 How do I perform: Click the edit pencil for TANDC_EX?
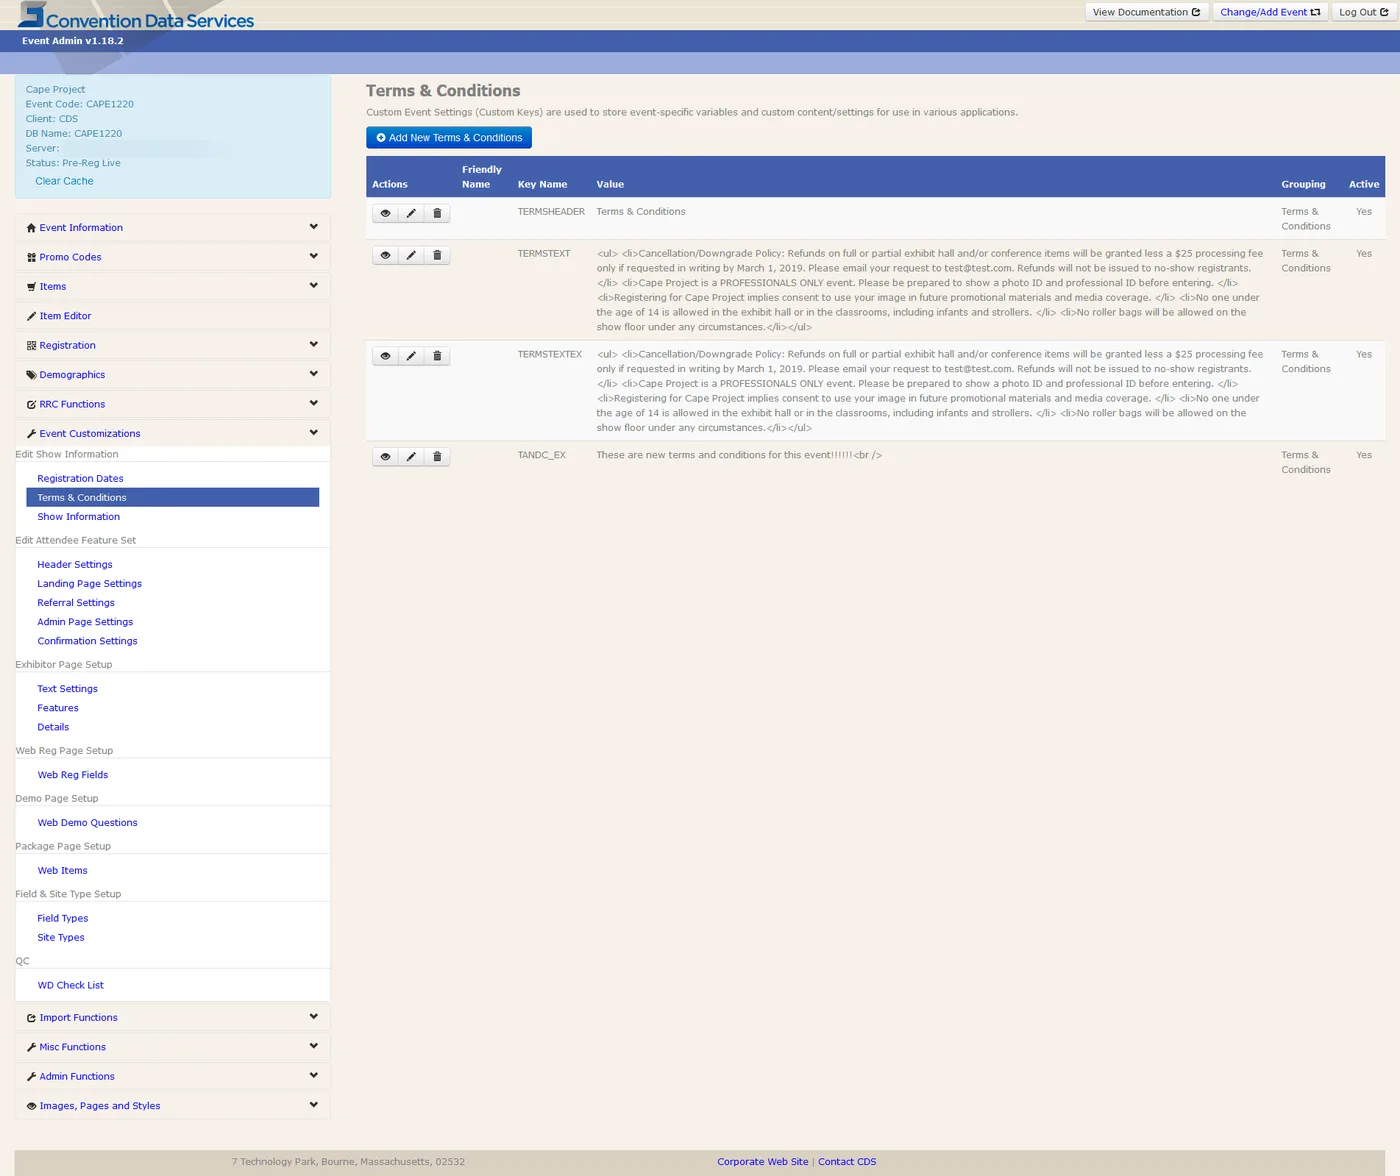point(411,456)
